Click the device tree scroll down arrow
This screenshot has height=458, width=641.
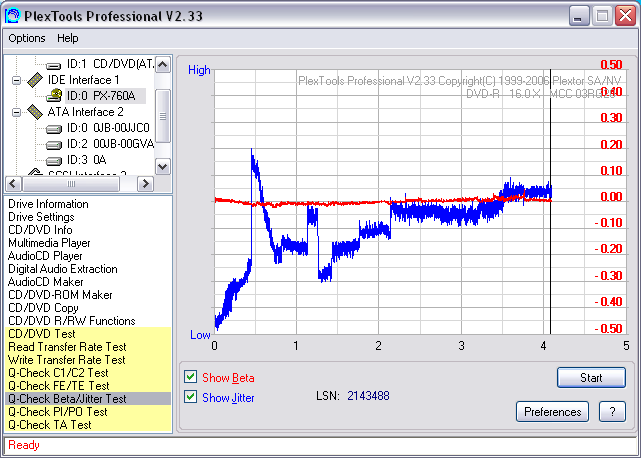click(163, 166)
